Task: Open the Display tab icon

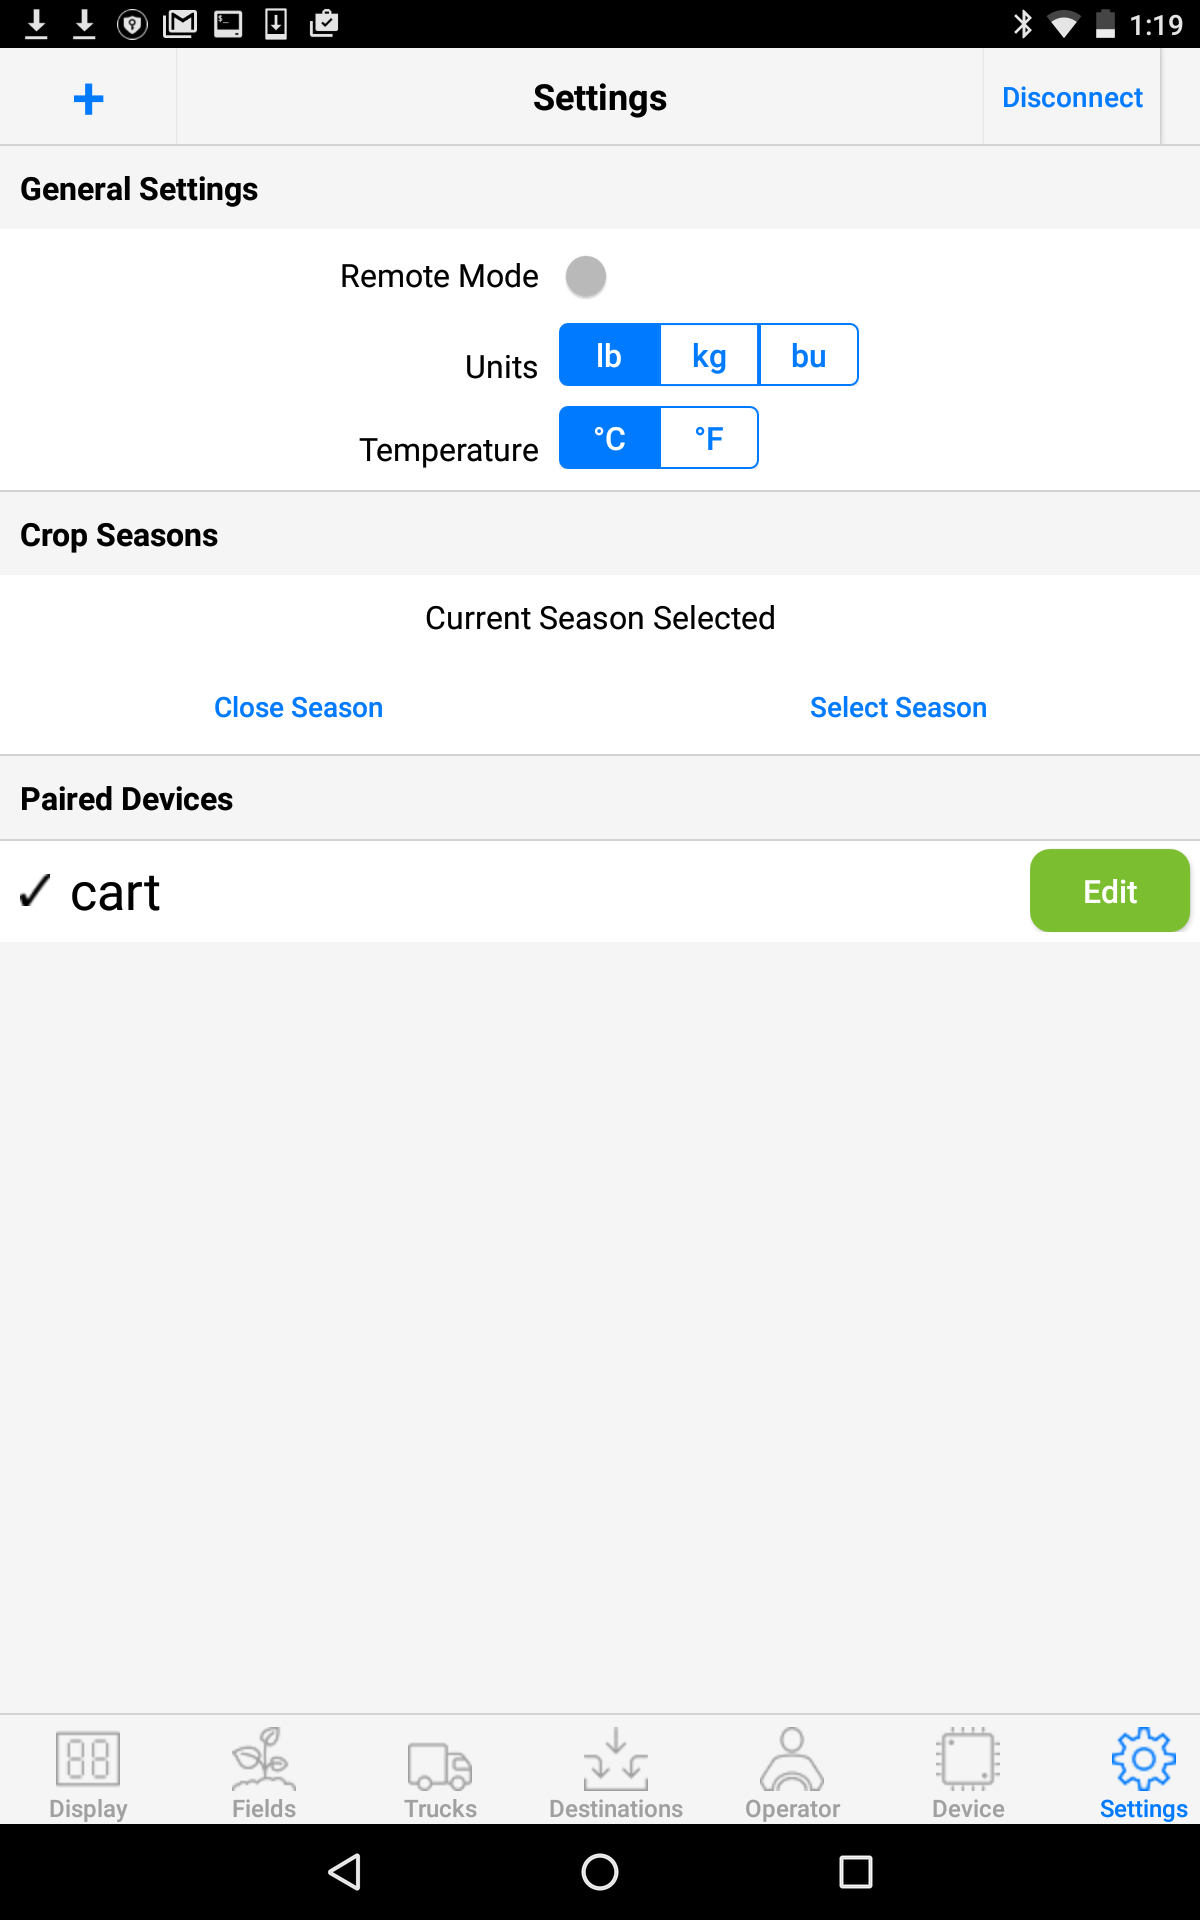Action: [88, 1759]
